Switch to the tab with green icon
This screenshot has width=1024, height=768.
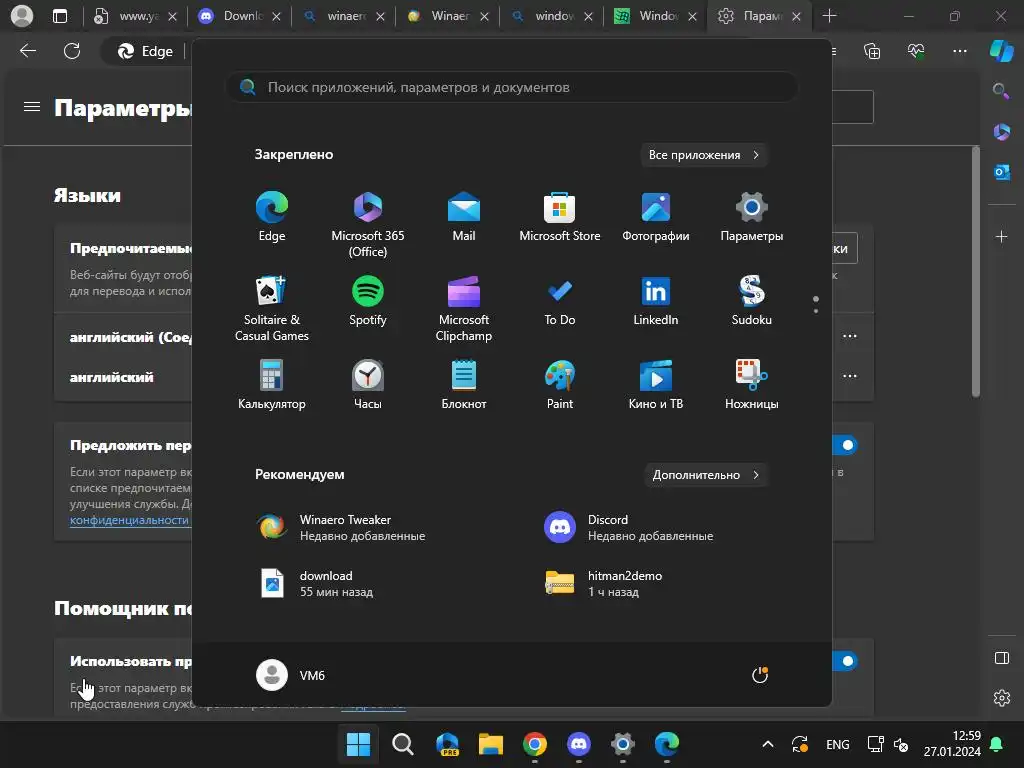(x=654, y=16)
